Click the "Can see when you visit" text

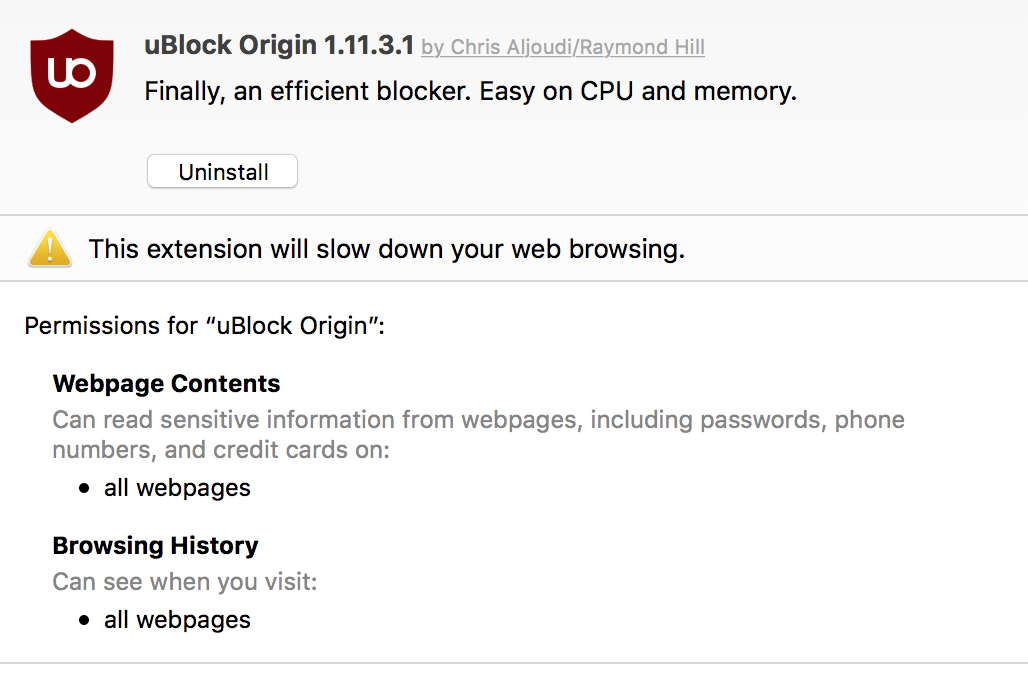[185, 582]
